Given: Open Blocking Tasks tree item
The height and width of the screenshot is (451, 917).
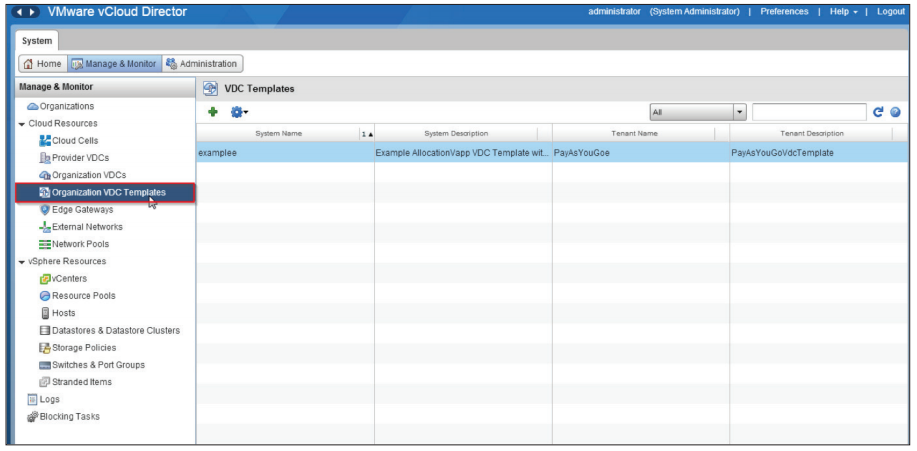Looking at the screenshot, I should click(70, 416).
